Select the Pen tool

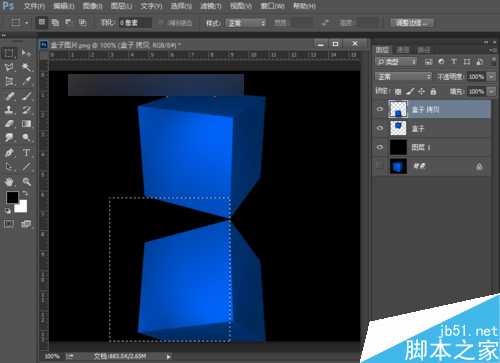point(9,153)
